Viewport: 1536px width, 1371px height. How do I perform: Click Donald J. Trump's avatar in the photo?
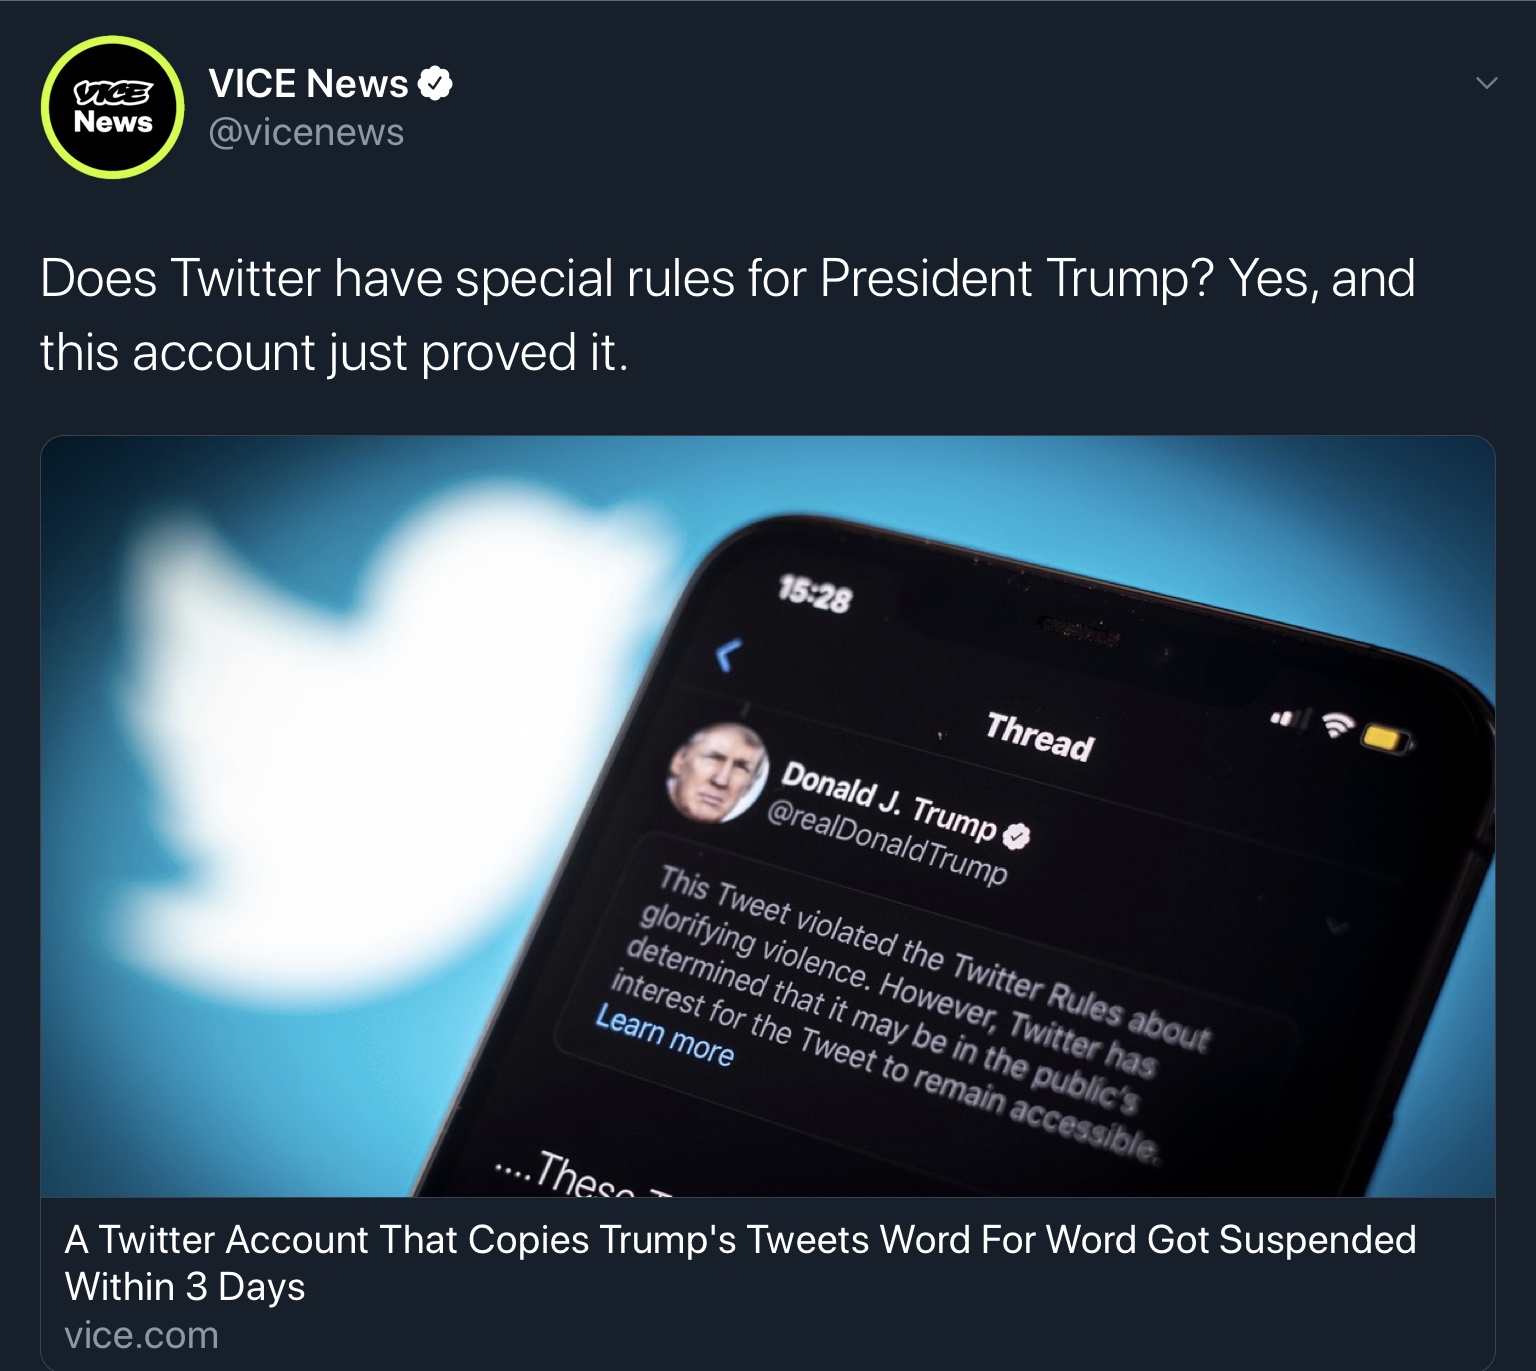click(x=718, y=773)
